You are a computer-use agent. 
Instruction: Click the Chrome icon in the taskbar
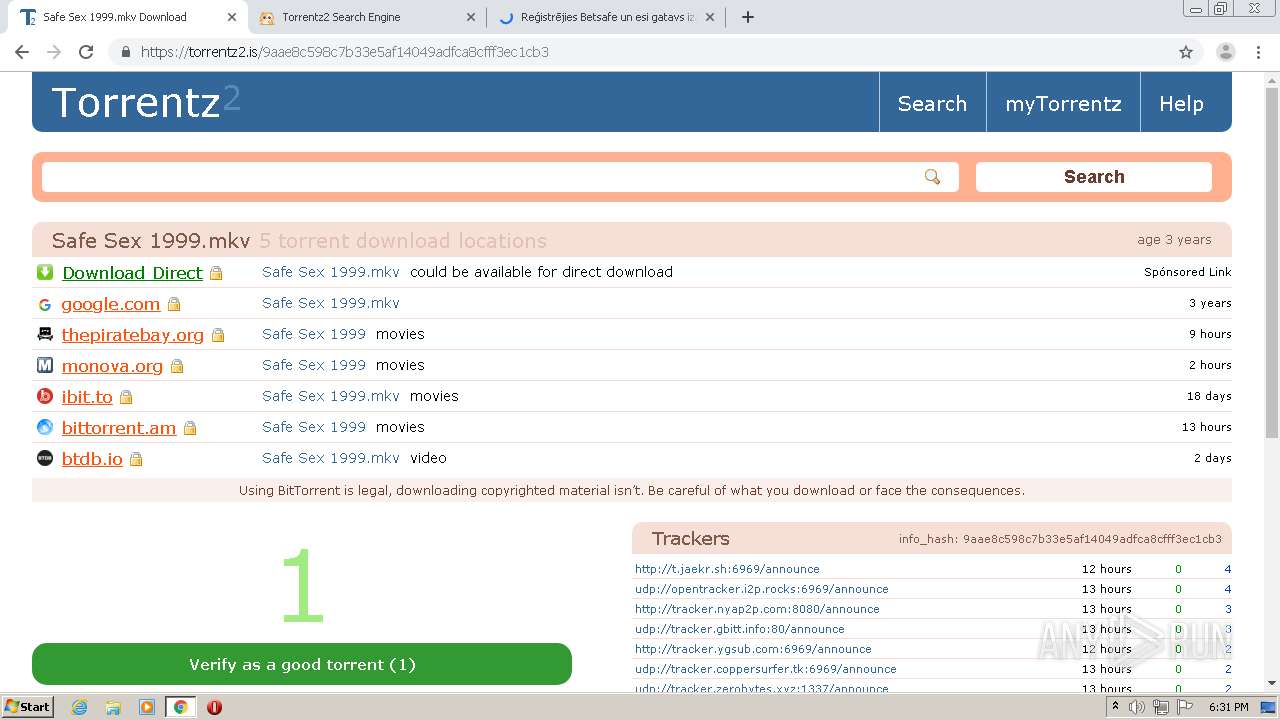pyautogui.click(x=180, y=707)
